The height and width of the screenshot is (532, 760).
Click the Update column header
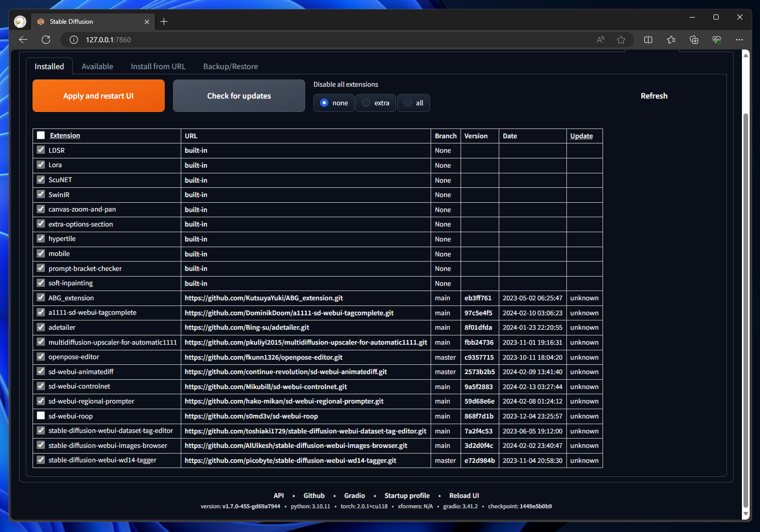point(581,136)
